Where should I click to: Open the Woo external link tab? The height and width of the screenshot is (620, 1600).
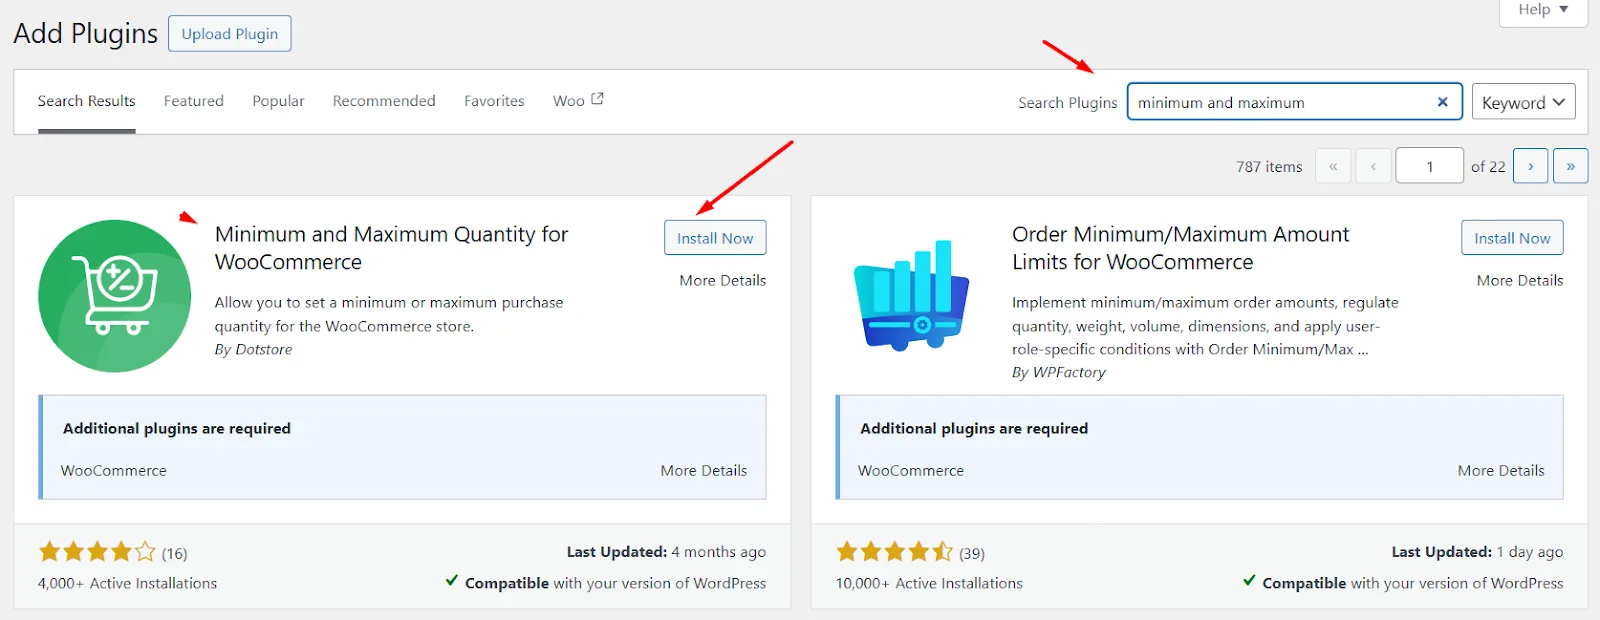578,101
